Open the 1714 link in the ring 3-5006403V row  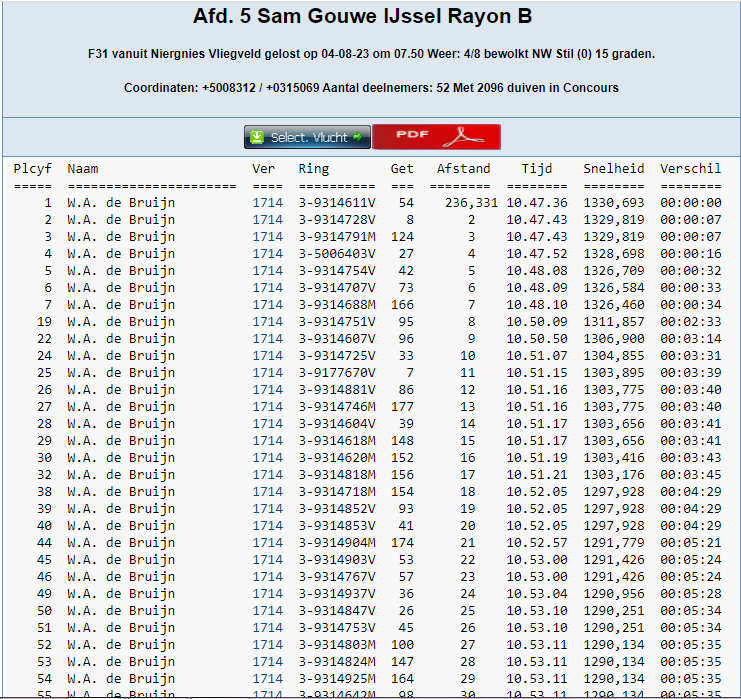tap(267, 254)
